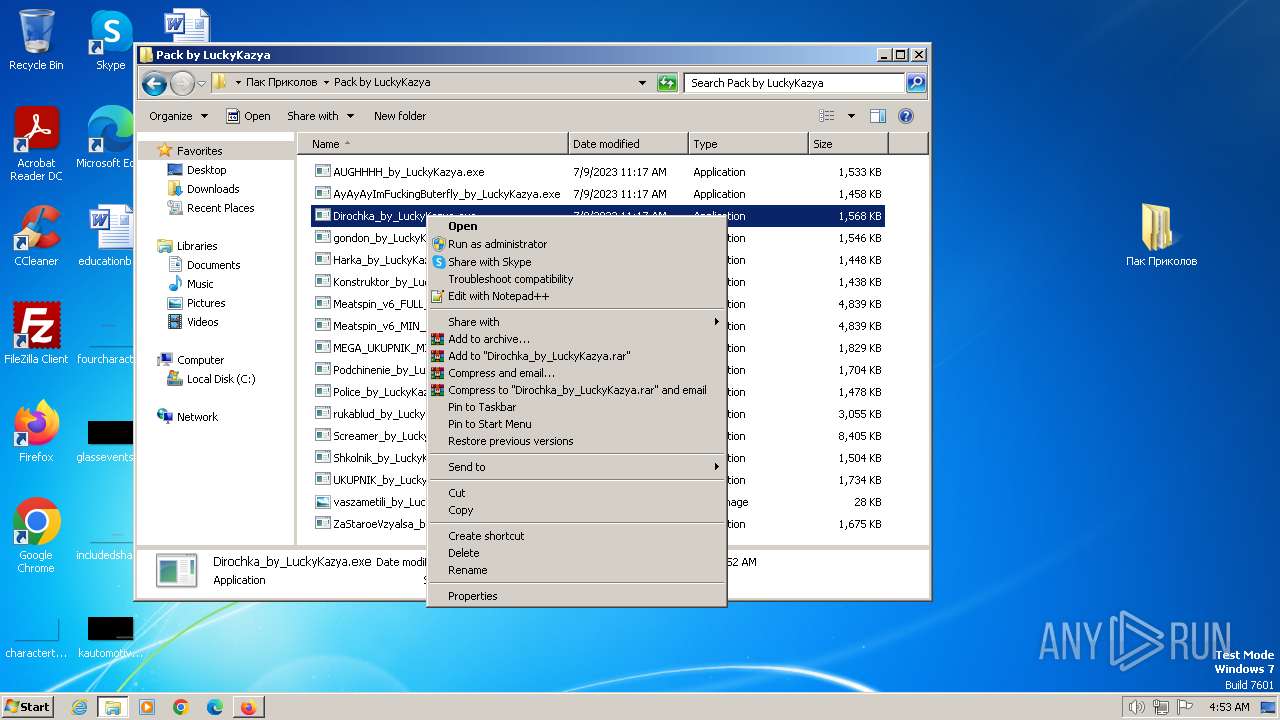Viewport: 1280px width, 720px height.
Task: Open Пак Приколов desktop folder
Action: tap(1160, 236)
